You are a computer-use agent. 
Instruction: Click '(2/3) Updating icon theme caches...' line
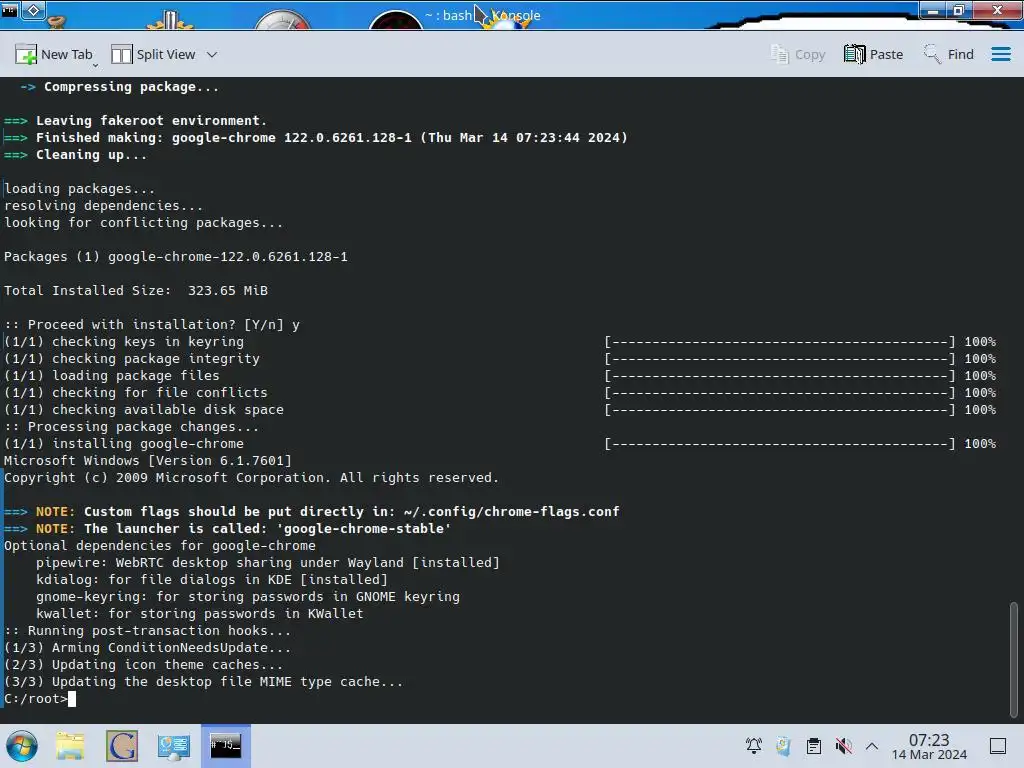click(x=144, y=665)
